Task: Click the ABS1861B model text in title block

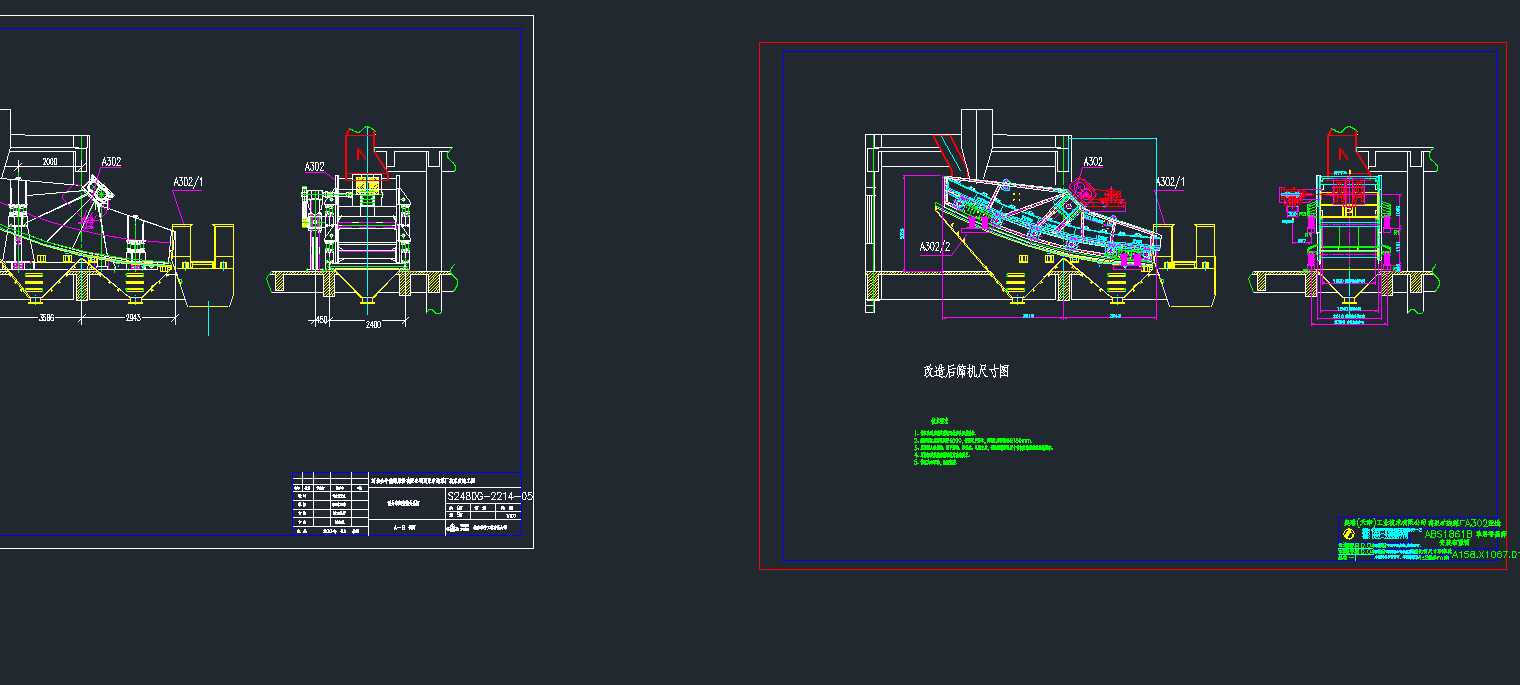Action: point(1449,535)
